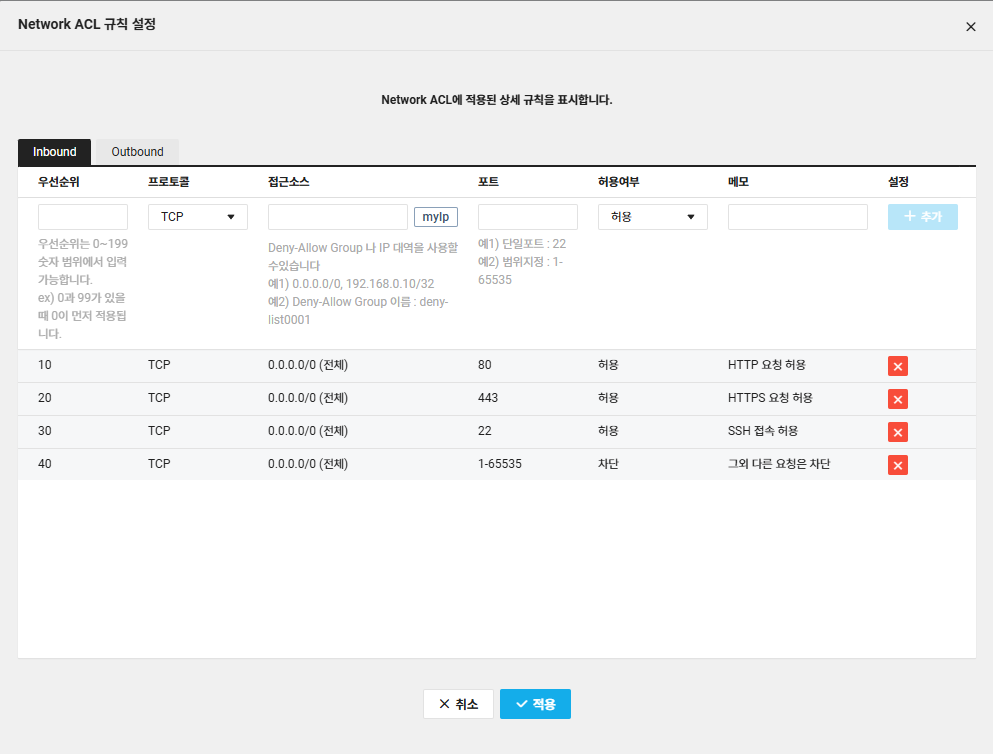Click the port value 1-65535
This screenshot has width=993, height=754.
click(500, 463)
